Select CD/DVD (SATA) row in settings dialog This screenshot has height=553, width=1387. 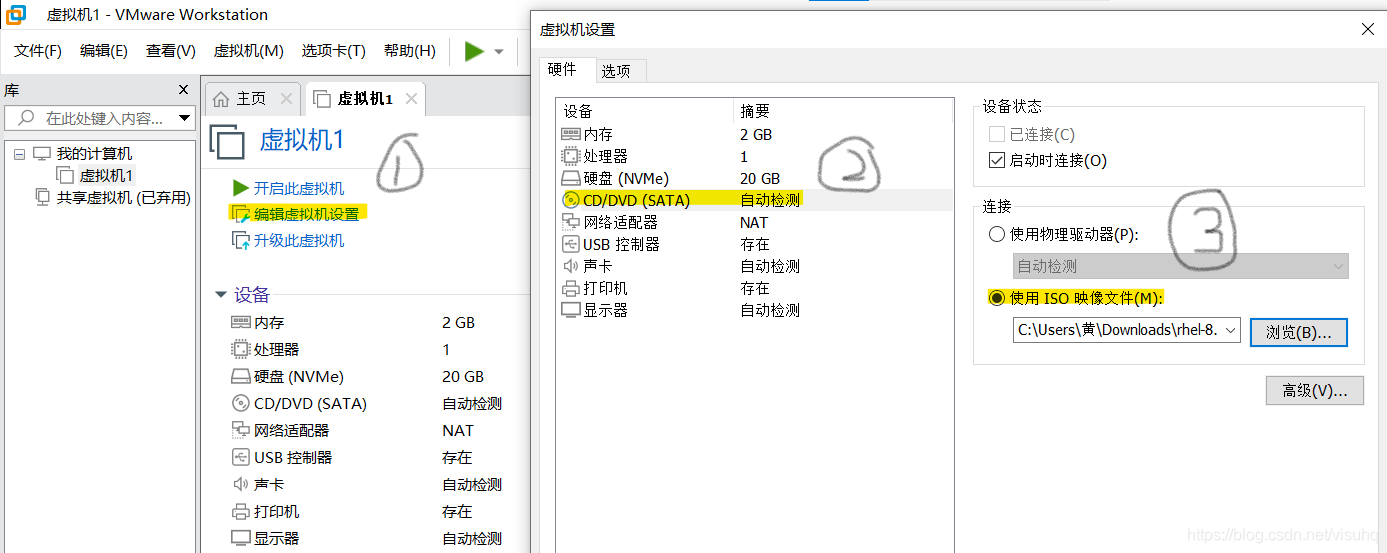755,200
